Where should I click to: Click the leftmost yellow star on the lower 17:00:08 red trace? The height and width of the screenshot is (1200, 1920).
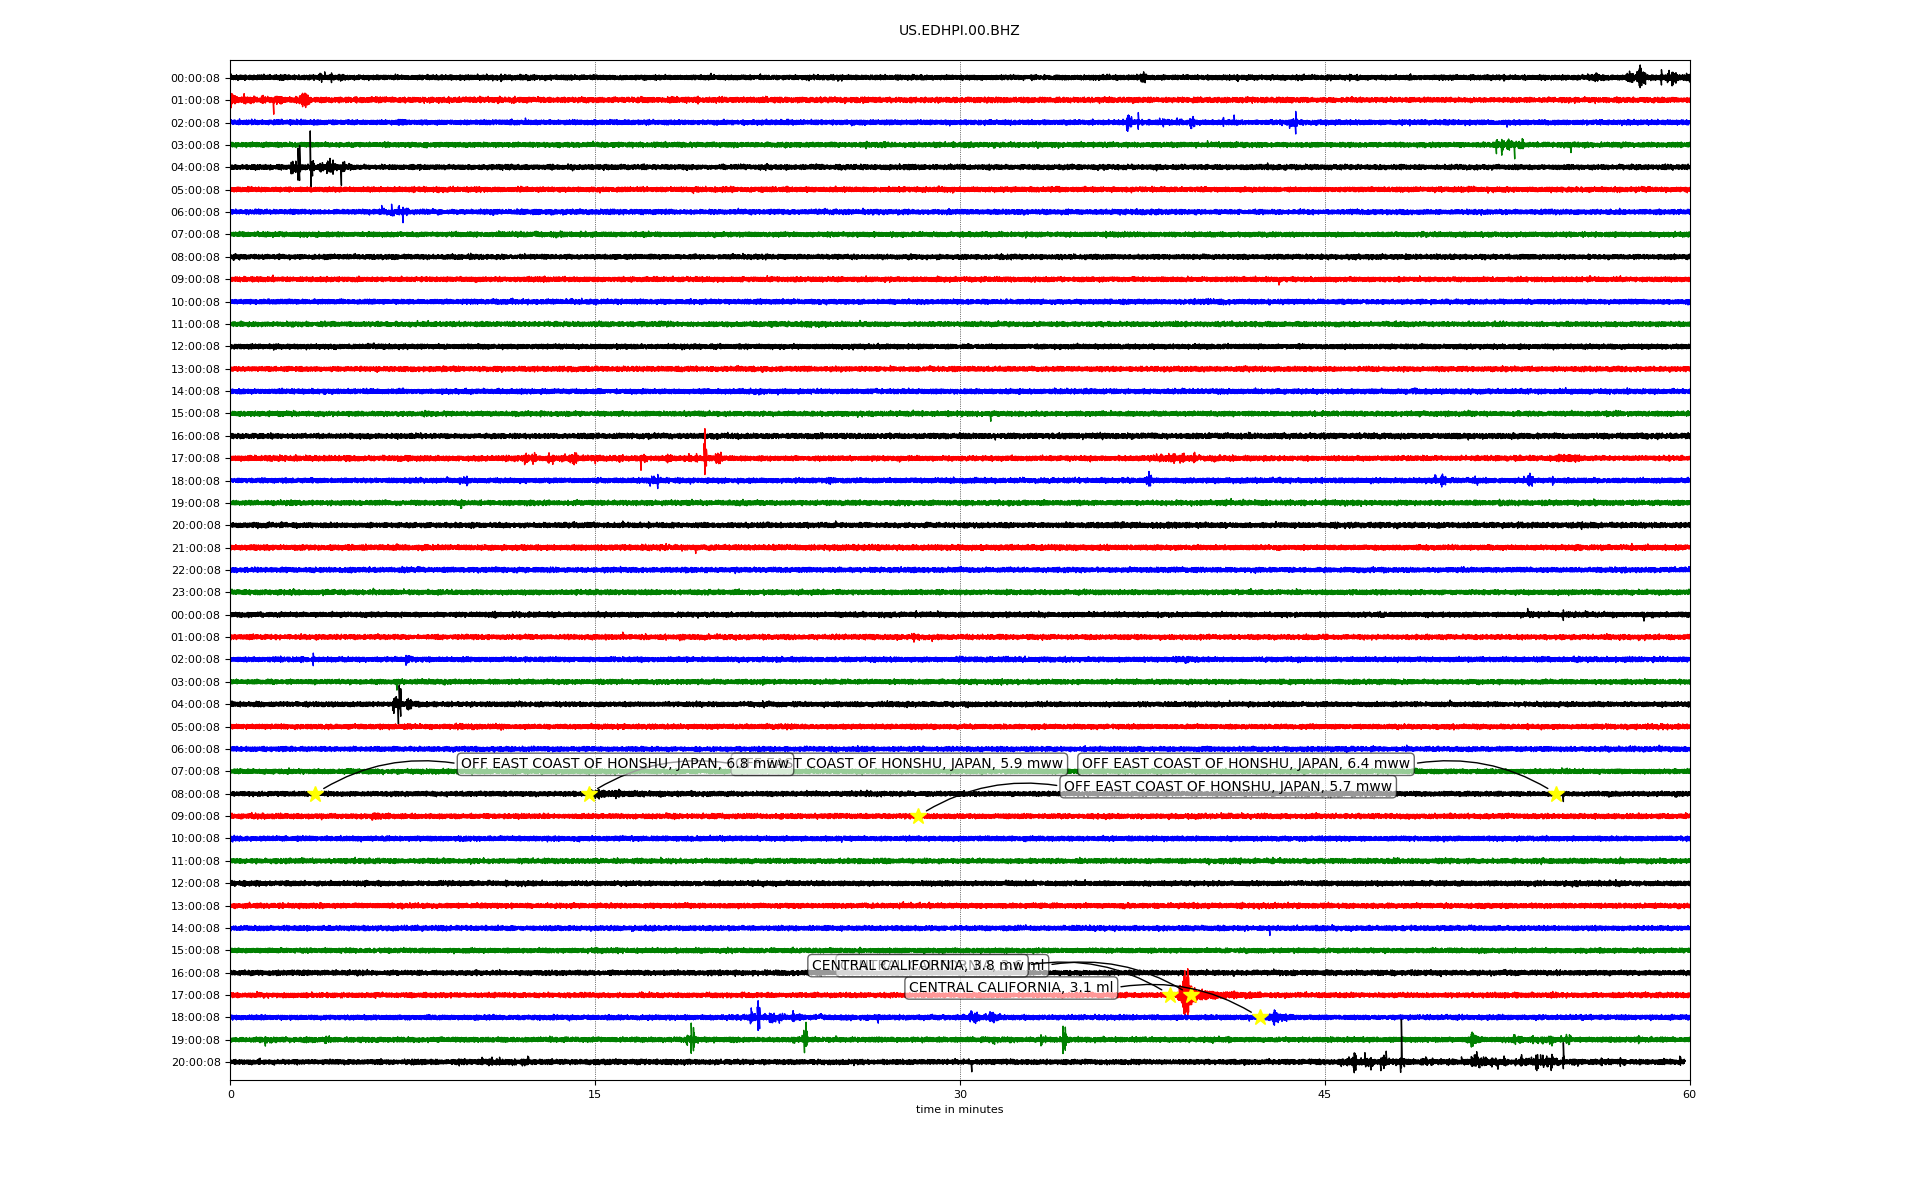(1170, 995)
